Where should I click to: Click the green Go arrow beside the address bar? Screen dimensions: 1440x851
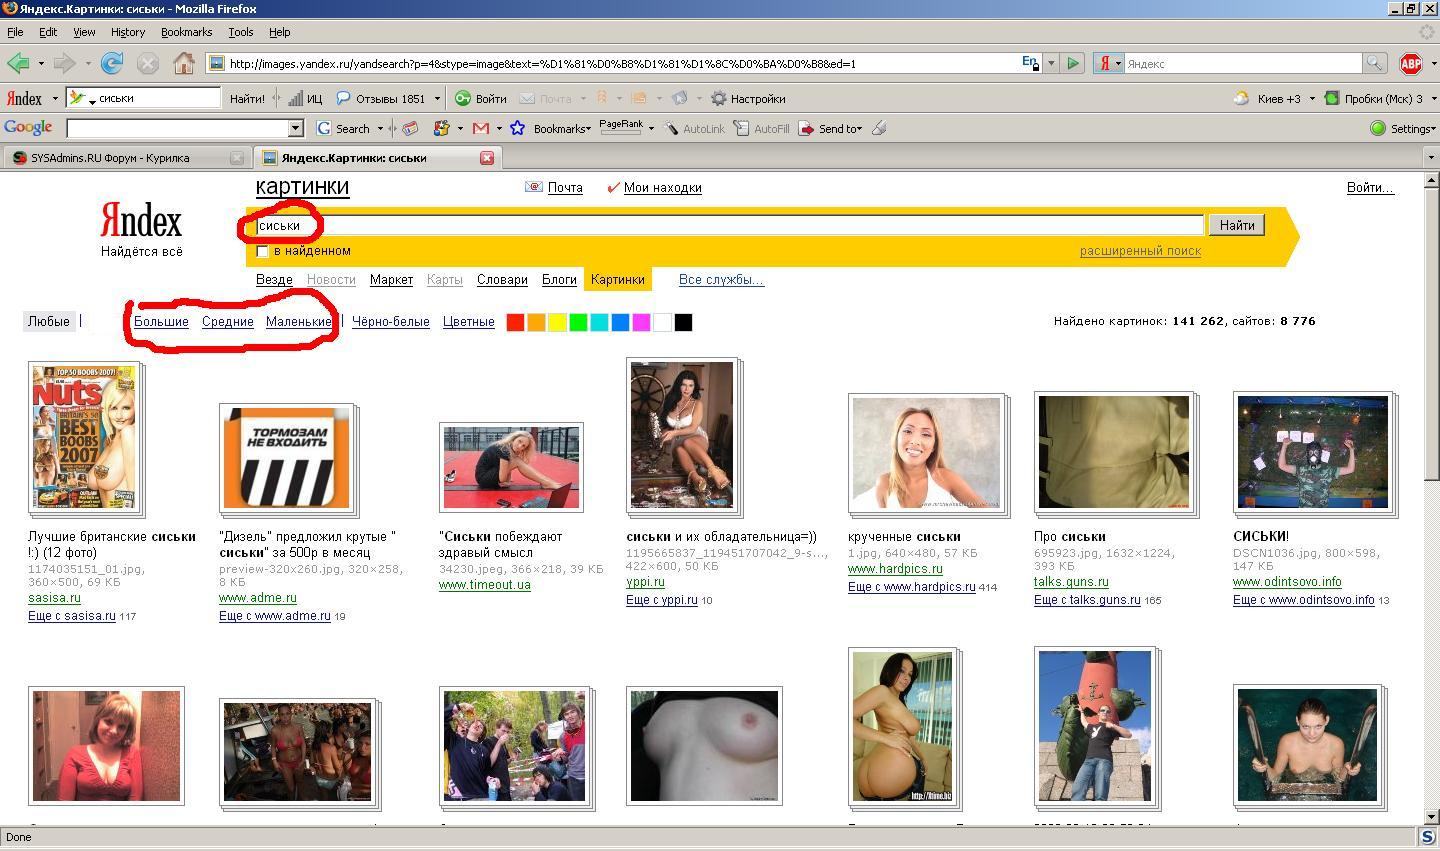pyautogui.click(x=1073, y=63)
